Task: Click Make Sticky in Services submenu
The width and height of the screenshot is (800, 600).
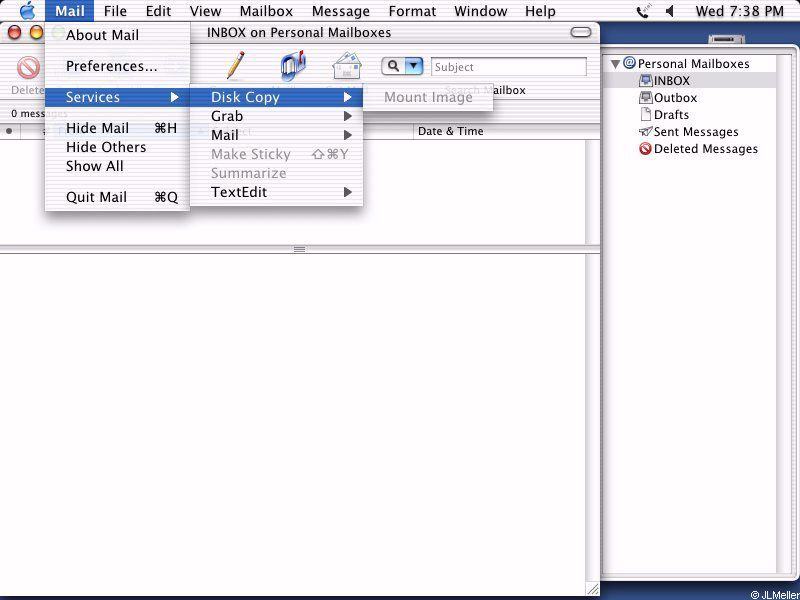Action: [x=276, y=154]
